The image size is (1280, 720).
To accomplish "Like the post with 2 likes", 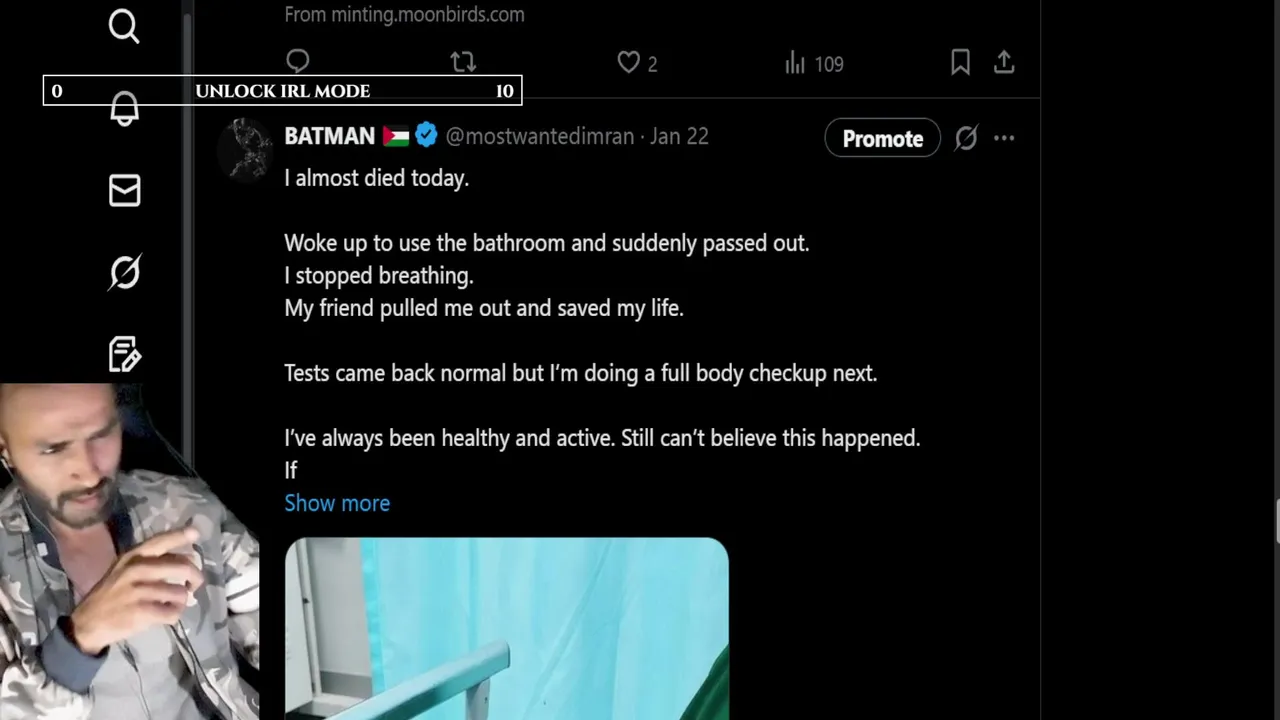I will tap(637, 63).
